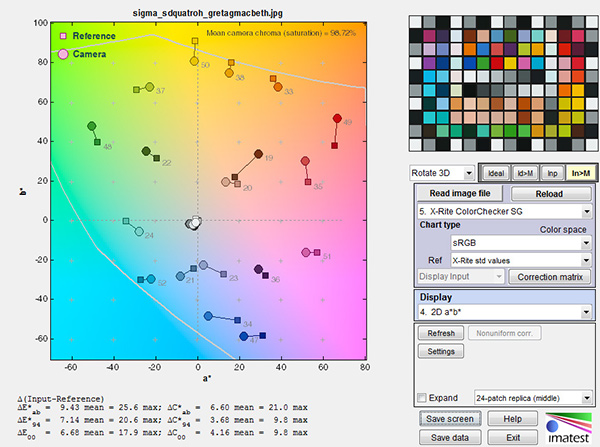Viewport: 600px width, 447px height.
Task: Click camera circle for patch 51
Action: 306,252
